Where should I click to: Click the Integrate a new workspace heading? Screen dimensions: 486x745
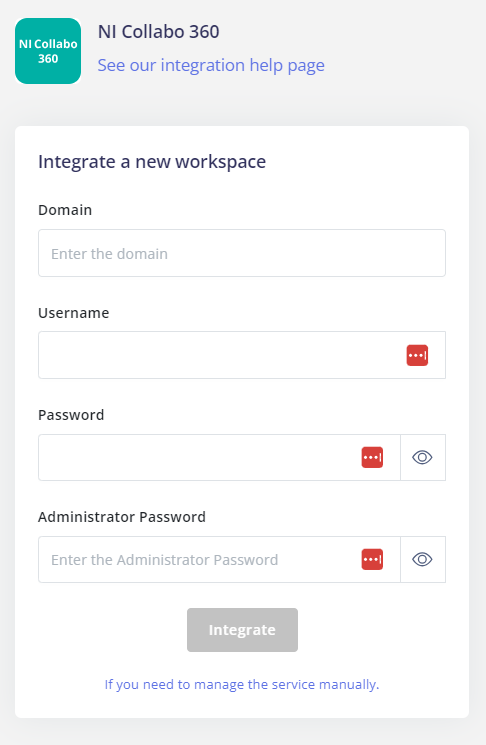tap(152, 162)
